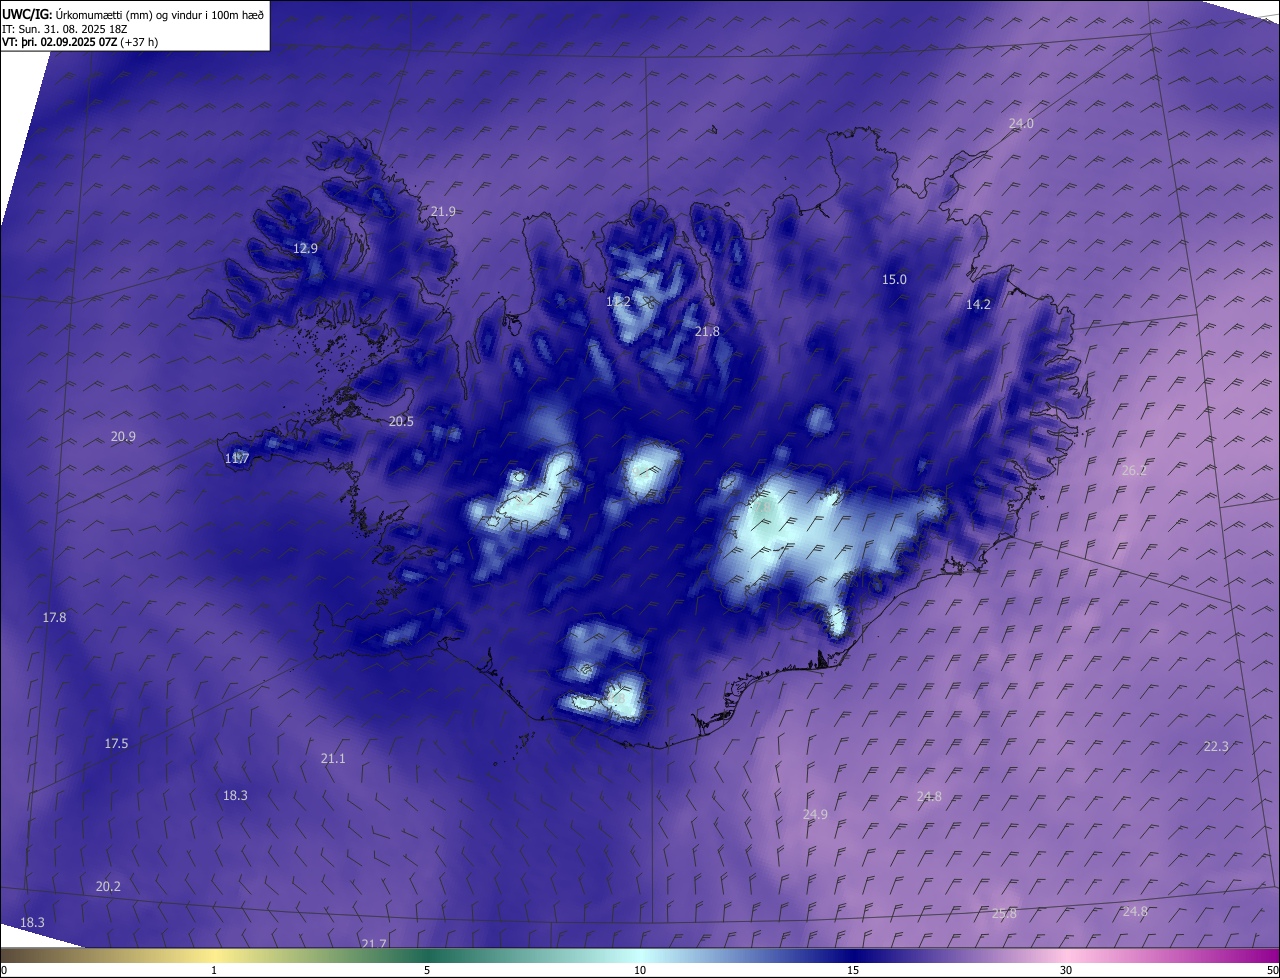Screen dimensions: 1280x978
Task: Click the 10 tick on the color scale
Action: [640, 970]
